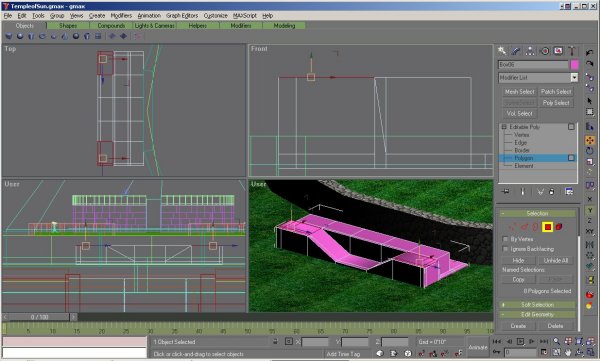Select the Move transform tool icon
The width and height of the screenshot is (600, 361).
pos(590,140)
